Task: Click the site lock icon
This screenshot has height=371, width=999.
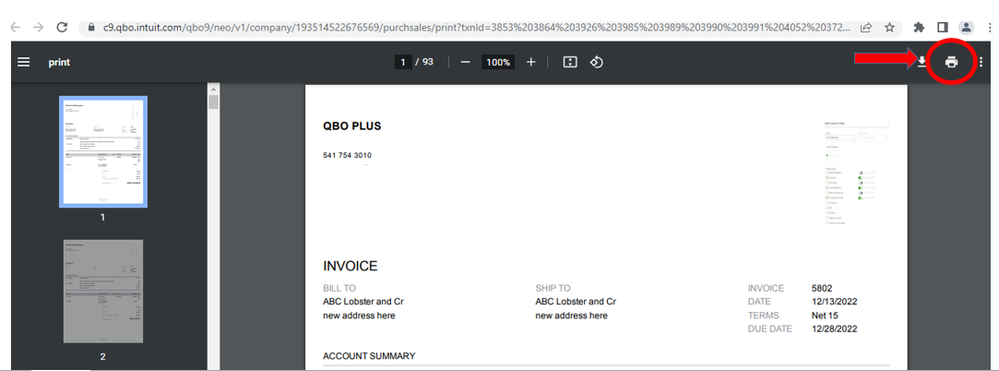Action: coord(92,27)
